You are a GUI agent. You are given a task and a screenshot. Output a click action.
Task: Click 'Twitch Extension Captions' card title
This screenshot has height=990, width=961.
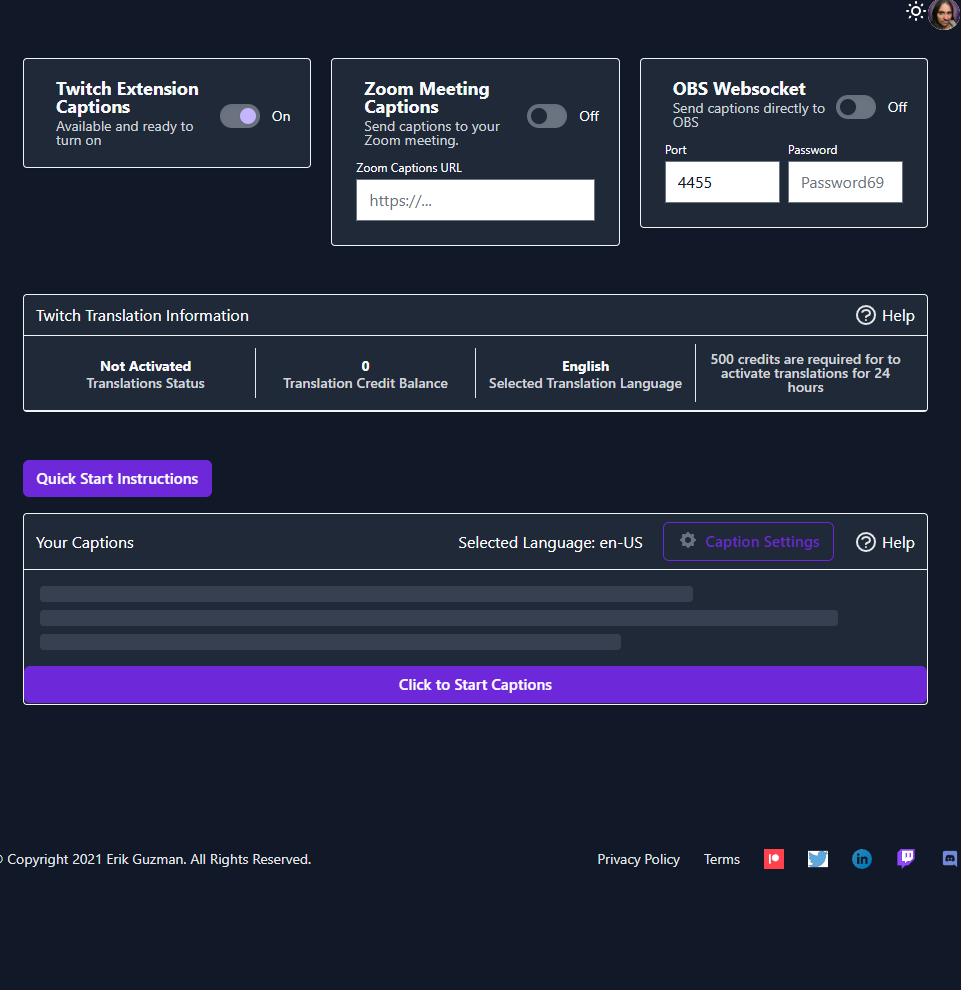[128, 98]
